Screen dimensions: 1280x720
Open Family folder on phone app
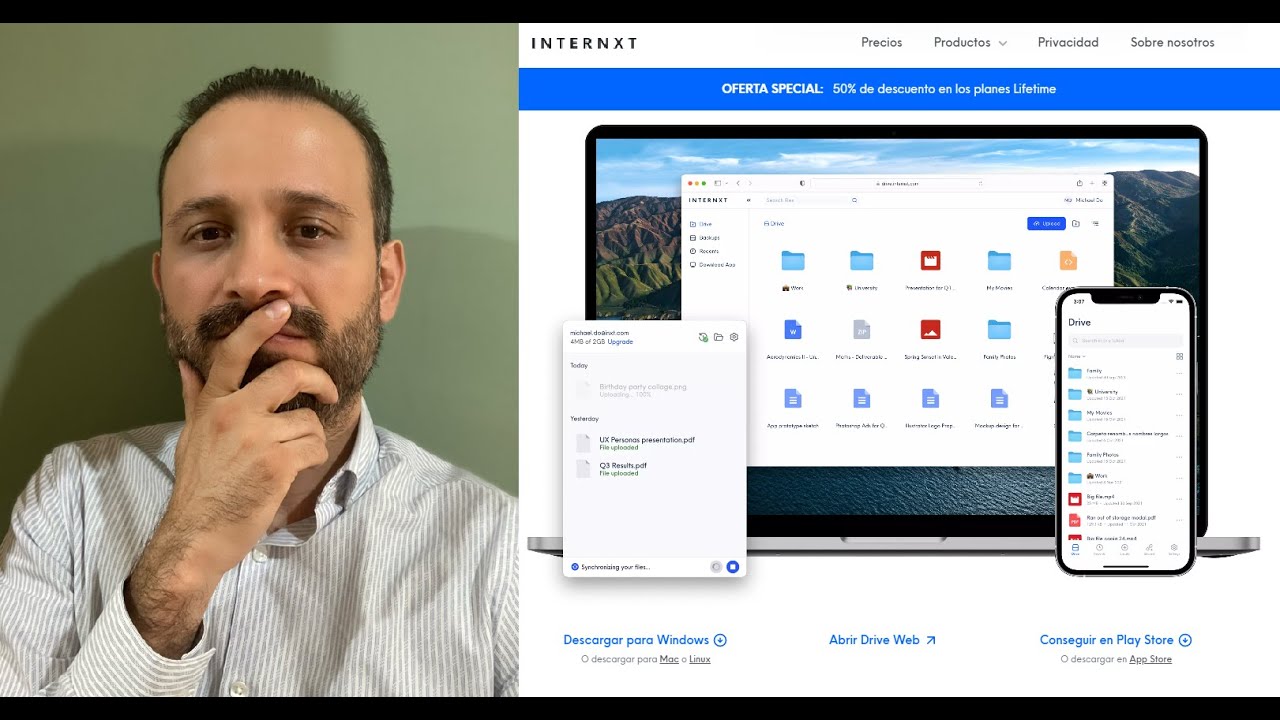click(x=1125, y=373)
